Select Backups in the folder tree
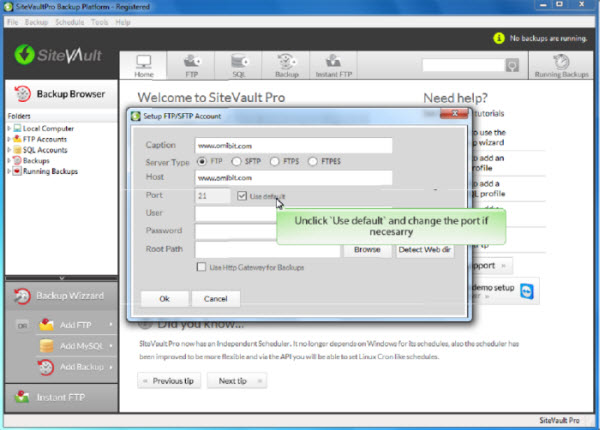600x430 pixels. coord(36,161)
